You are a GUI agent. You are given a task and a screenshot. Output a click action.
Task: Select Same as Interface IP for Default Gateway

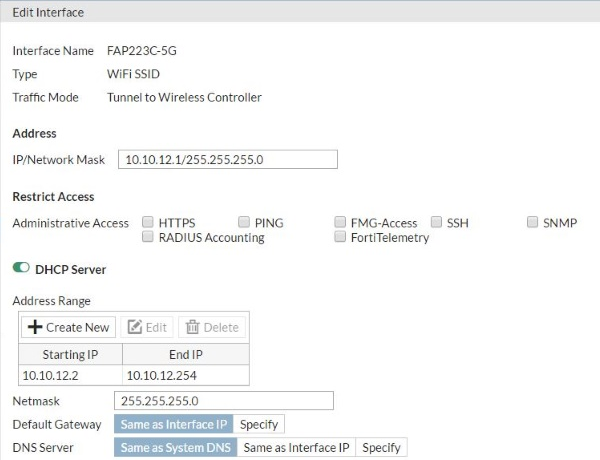coord(174,424)
